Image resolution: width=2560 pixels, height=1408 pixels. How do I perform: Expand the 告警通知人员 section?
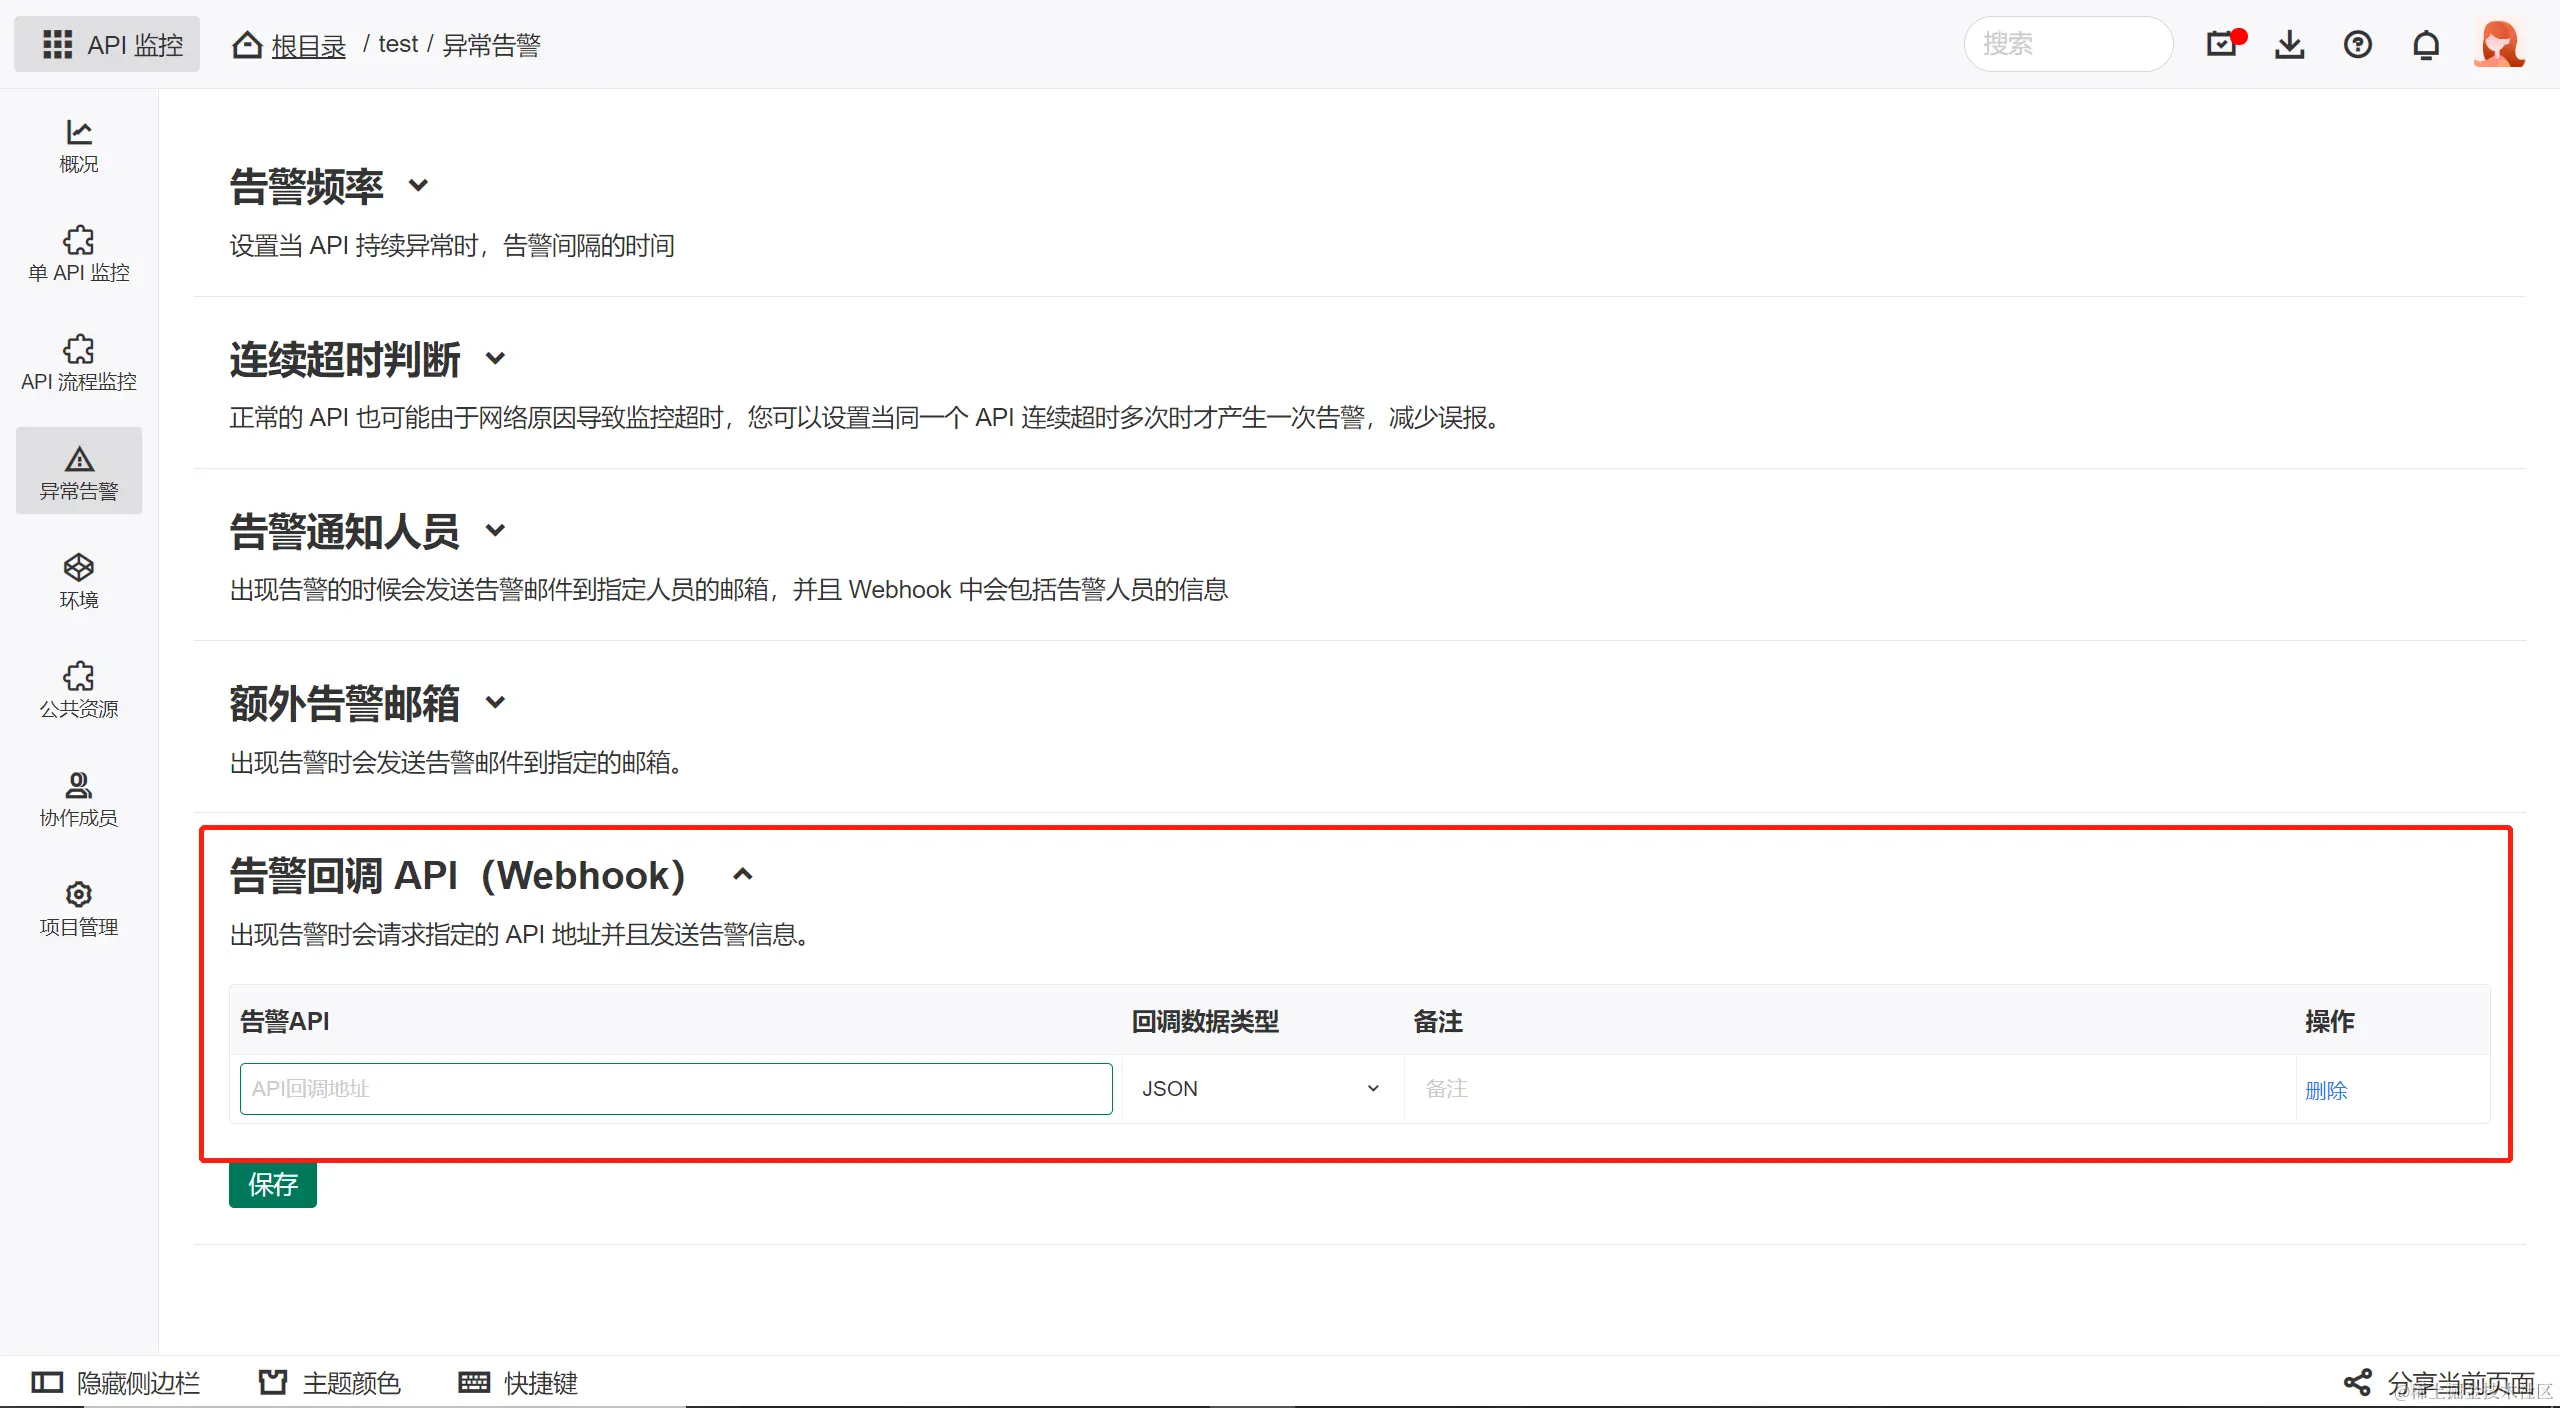click(495, 531)
